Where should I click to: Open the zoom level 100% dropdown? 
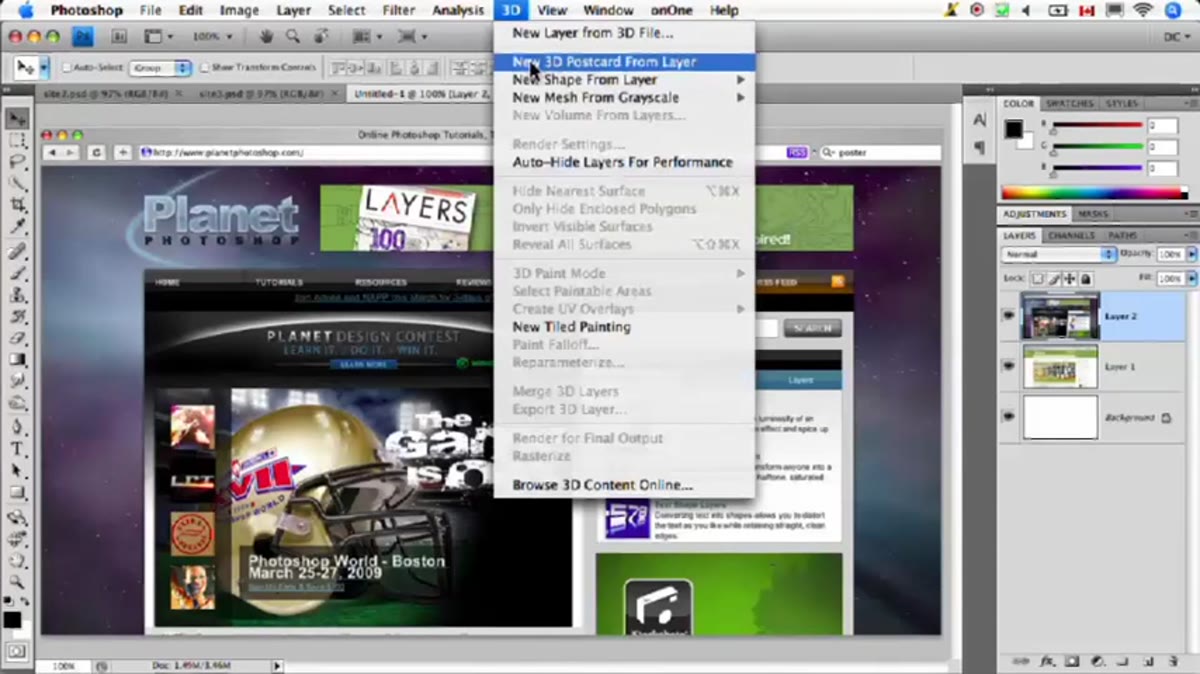(x=212, y=36)
